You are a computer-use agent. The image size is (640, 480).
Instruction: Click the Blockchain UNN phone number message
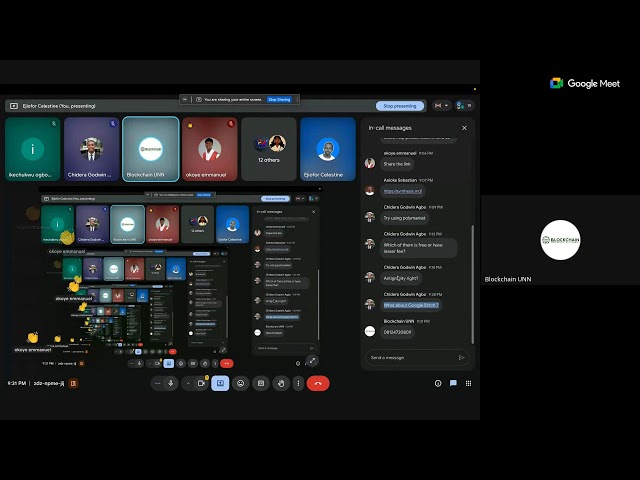(x=397, y=332)
